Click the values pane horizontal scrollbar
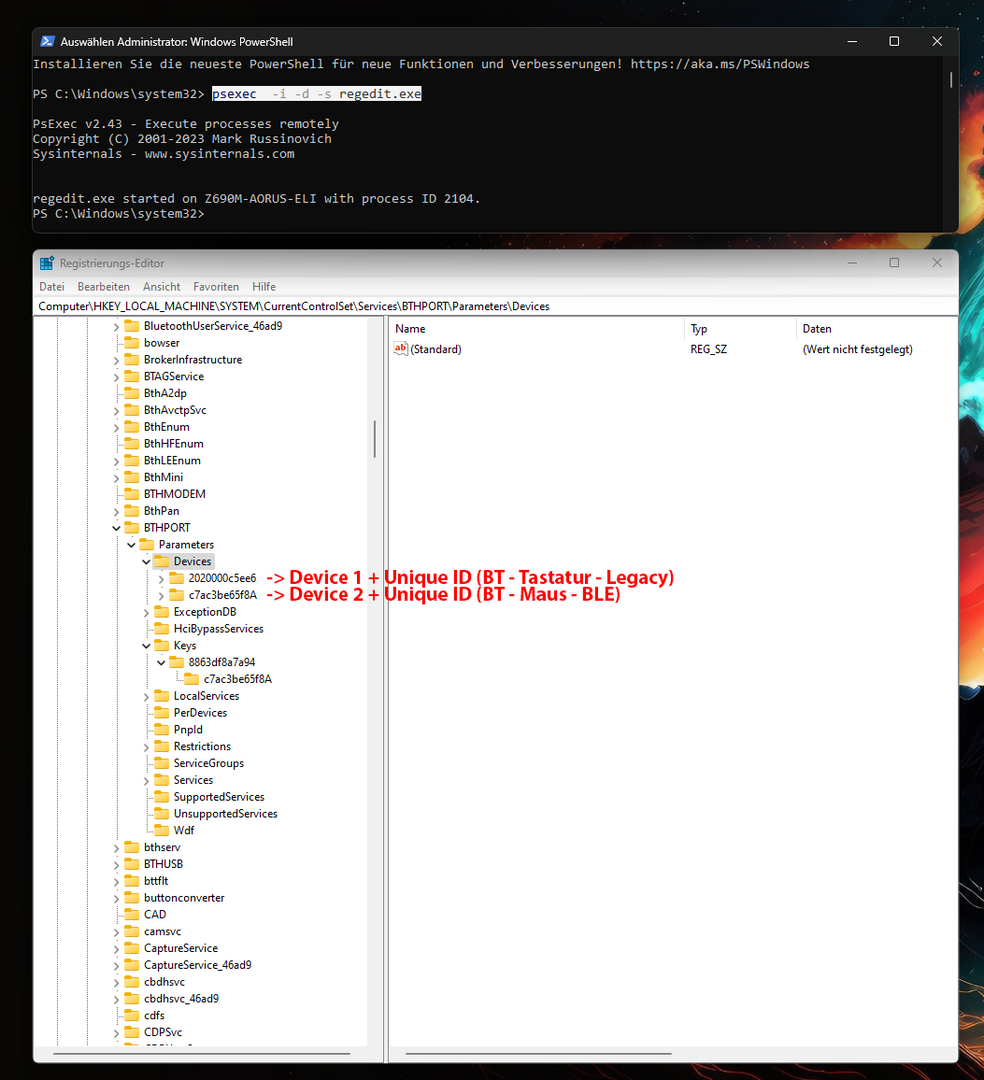This screenshot has height=1080, width=984. pos(538,1054)
